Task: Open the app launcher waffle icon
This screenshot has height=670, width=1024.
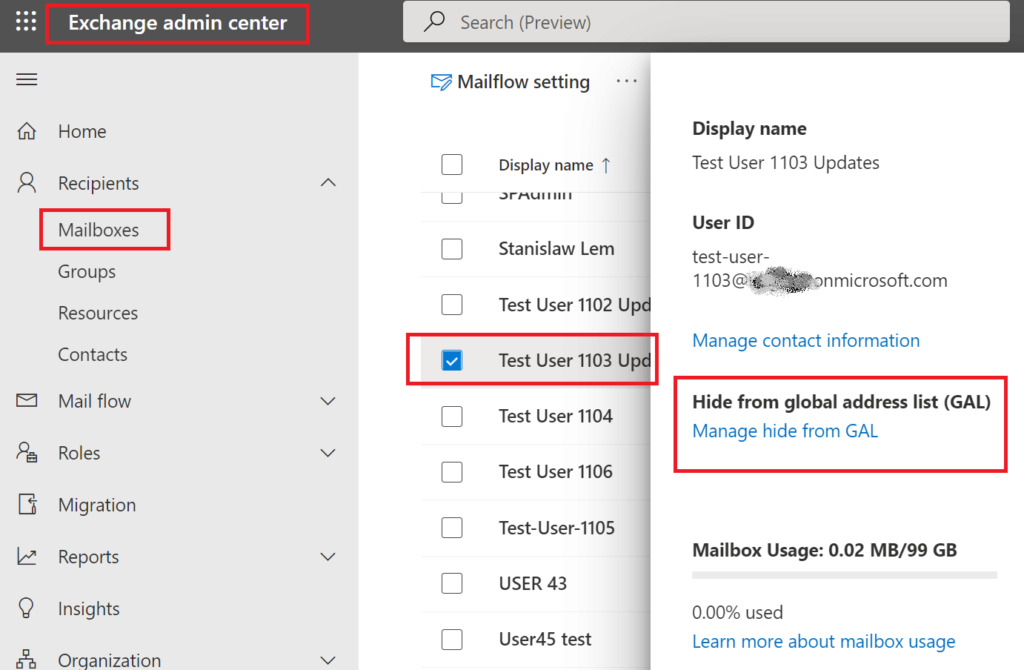Action: (26, 22)
